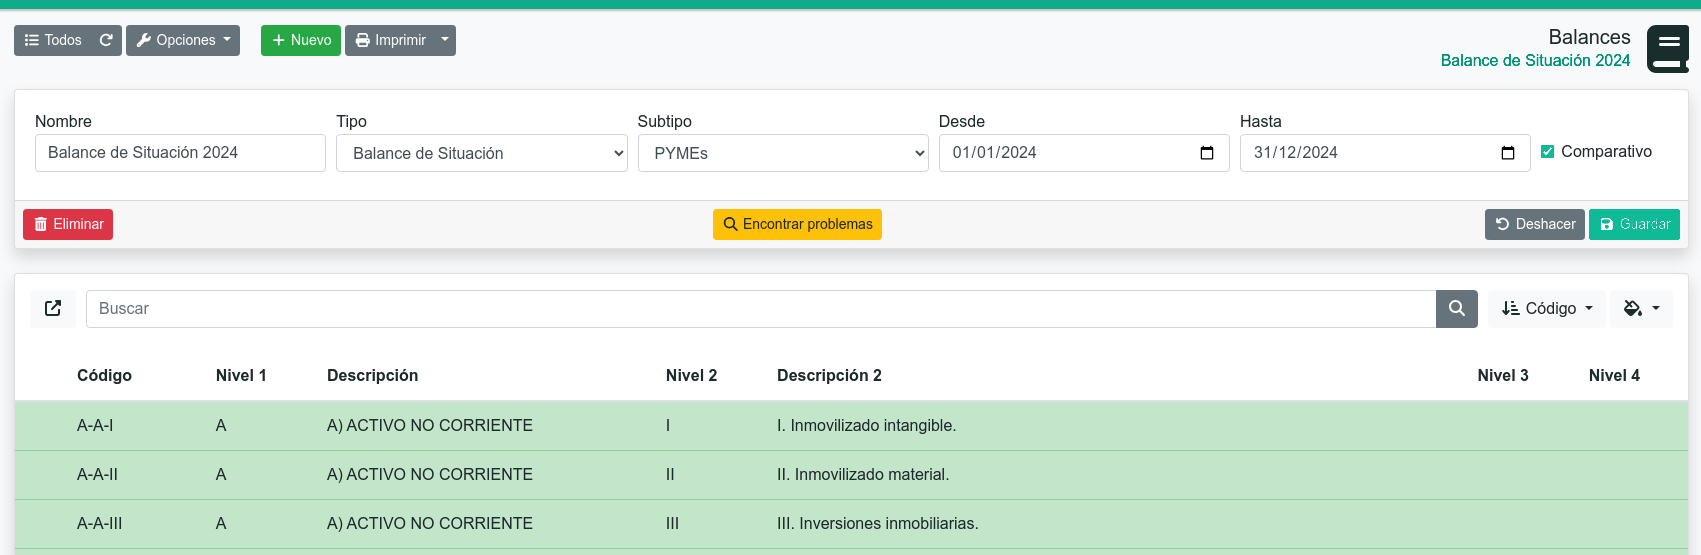Select the row with code A-A-I
1701x555 pixels.
[x=851, y=426]
